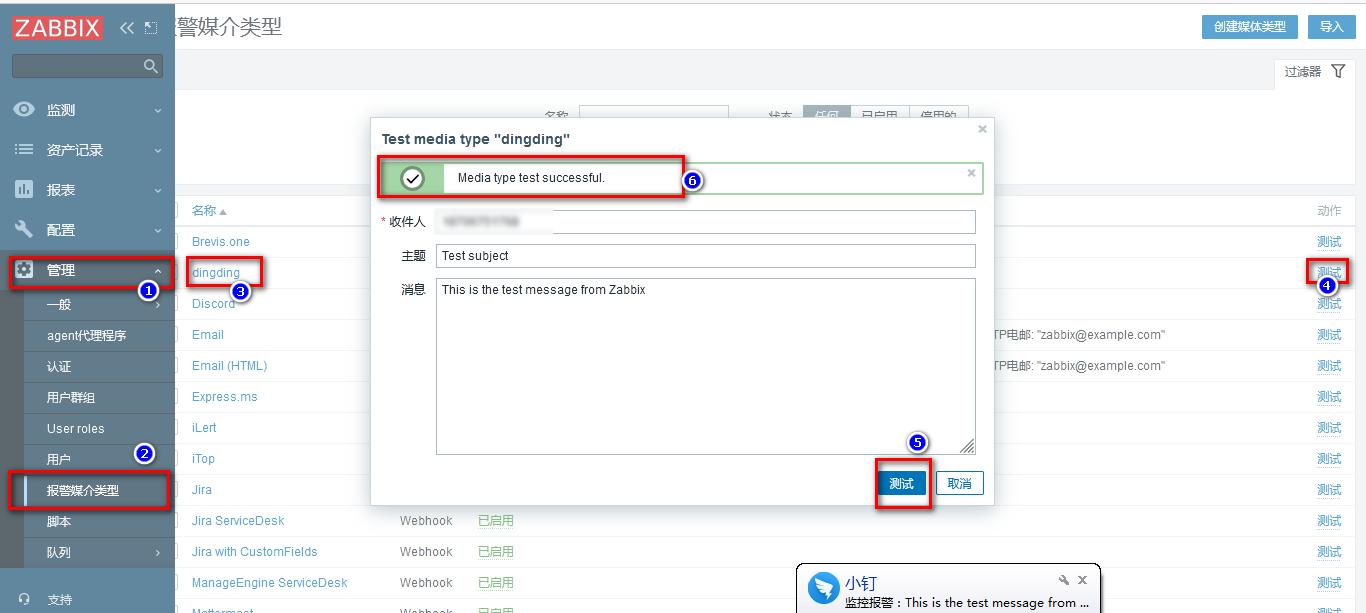1366x613 pixels.
Task: Collapse the sidebar with double-chevron icon
Action: click(x=127, y=28)
